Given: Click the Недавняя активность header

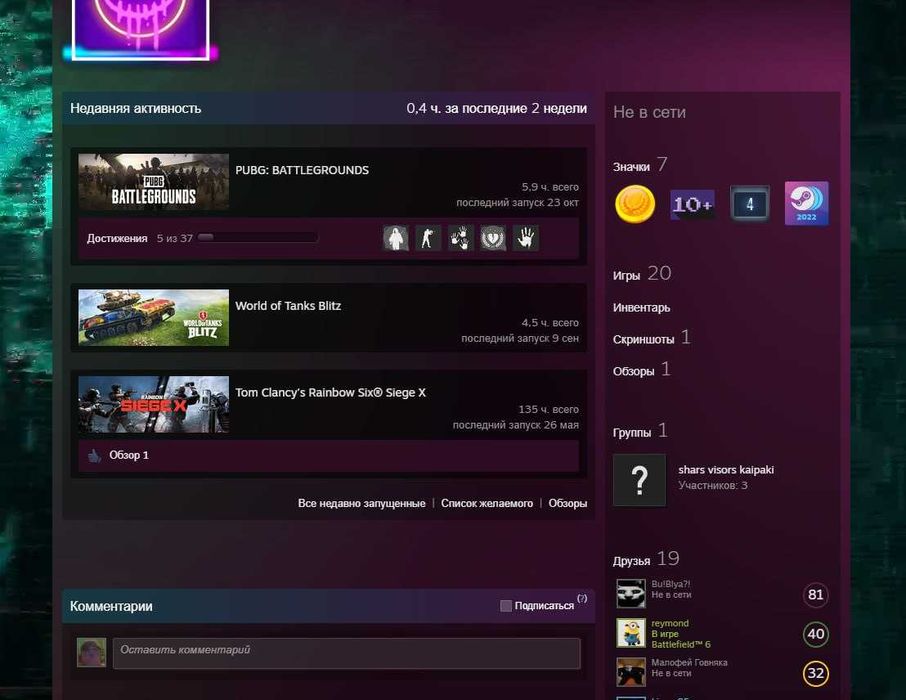Looking at the screenshot, I should [136, 109].
